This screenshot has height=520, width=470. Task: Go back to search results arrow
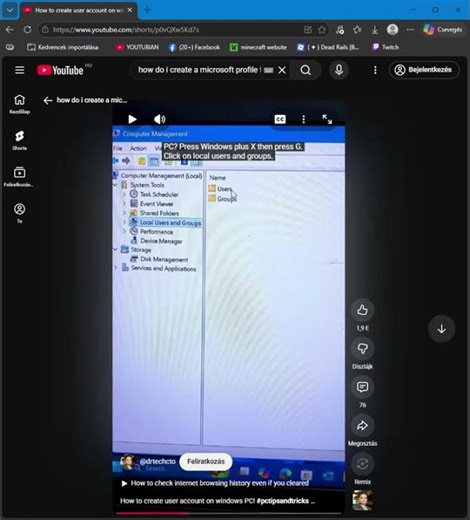48,100
